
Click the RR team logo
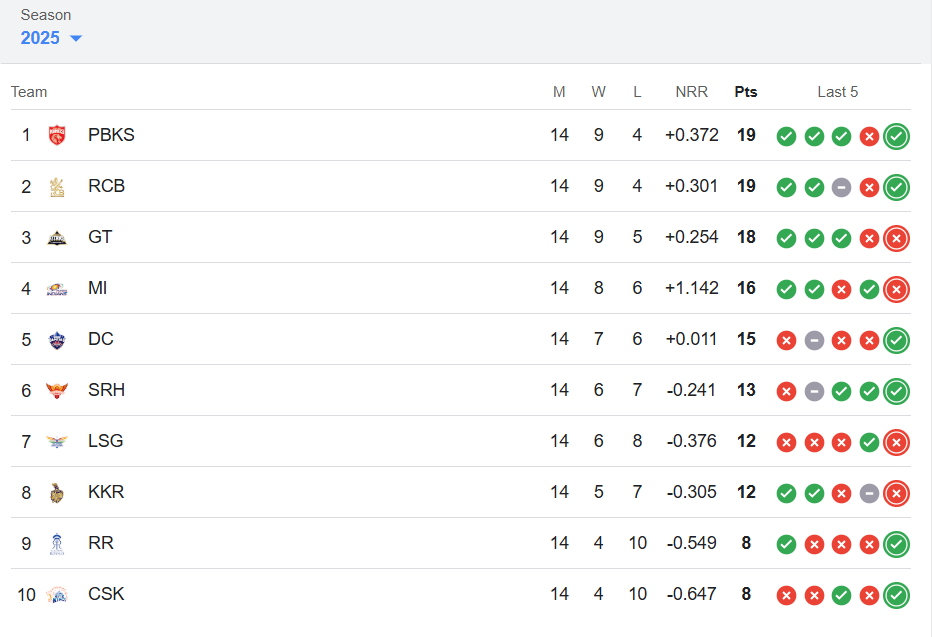pos(57,544)
